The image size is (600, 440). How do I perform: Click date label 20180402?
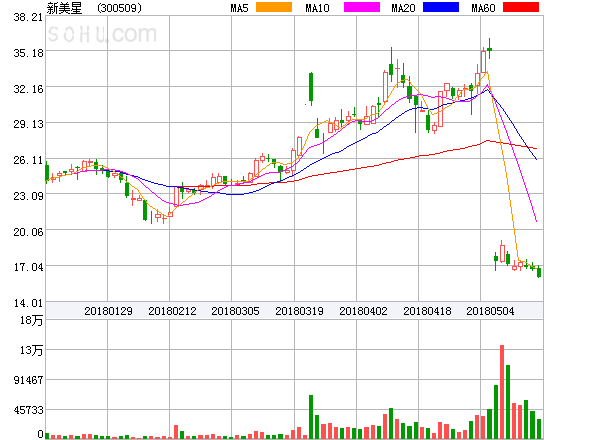(x=363, y=311)
